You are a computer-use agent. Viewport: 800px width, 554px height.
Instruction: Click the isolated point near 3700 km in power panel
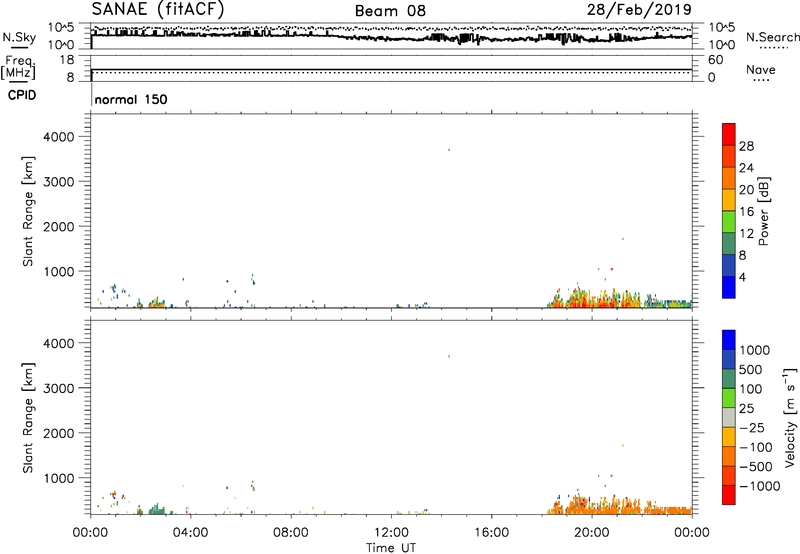(x=449, y=149)
